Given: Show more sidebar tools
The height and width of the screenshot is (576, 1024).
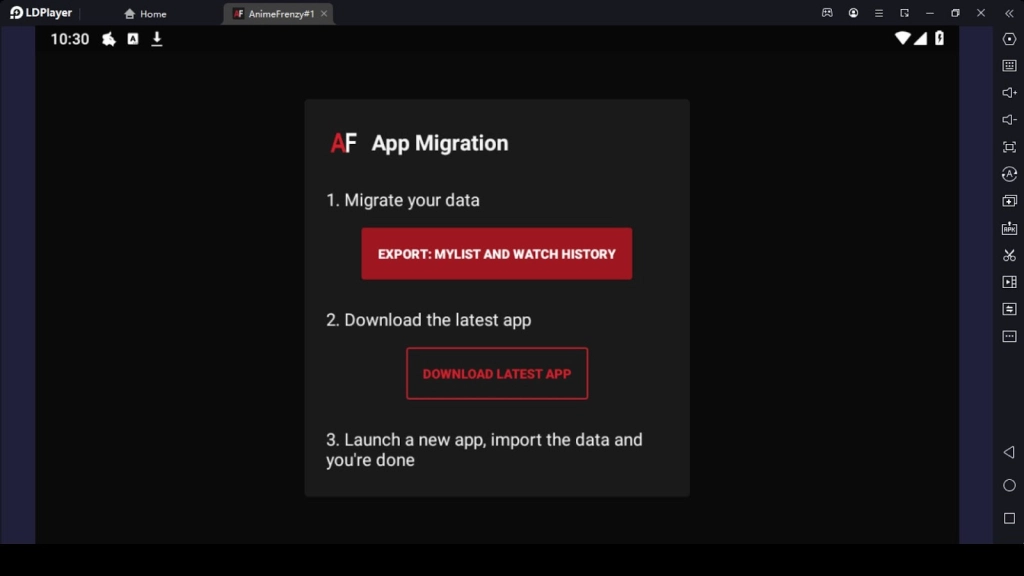Looking at the screenshot, I should (x=1009, y=336).
